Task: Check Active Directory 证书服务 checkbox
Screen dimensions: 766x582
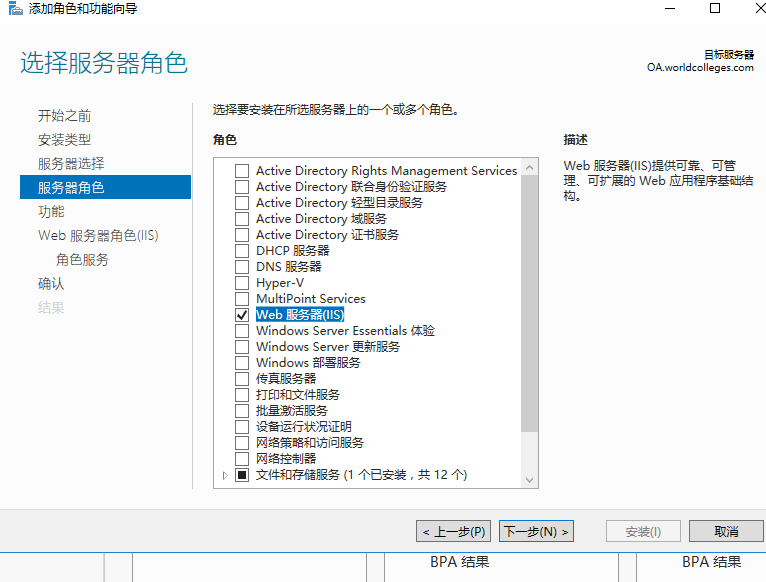Action: point(242,235)
